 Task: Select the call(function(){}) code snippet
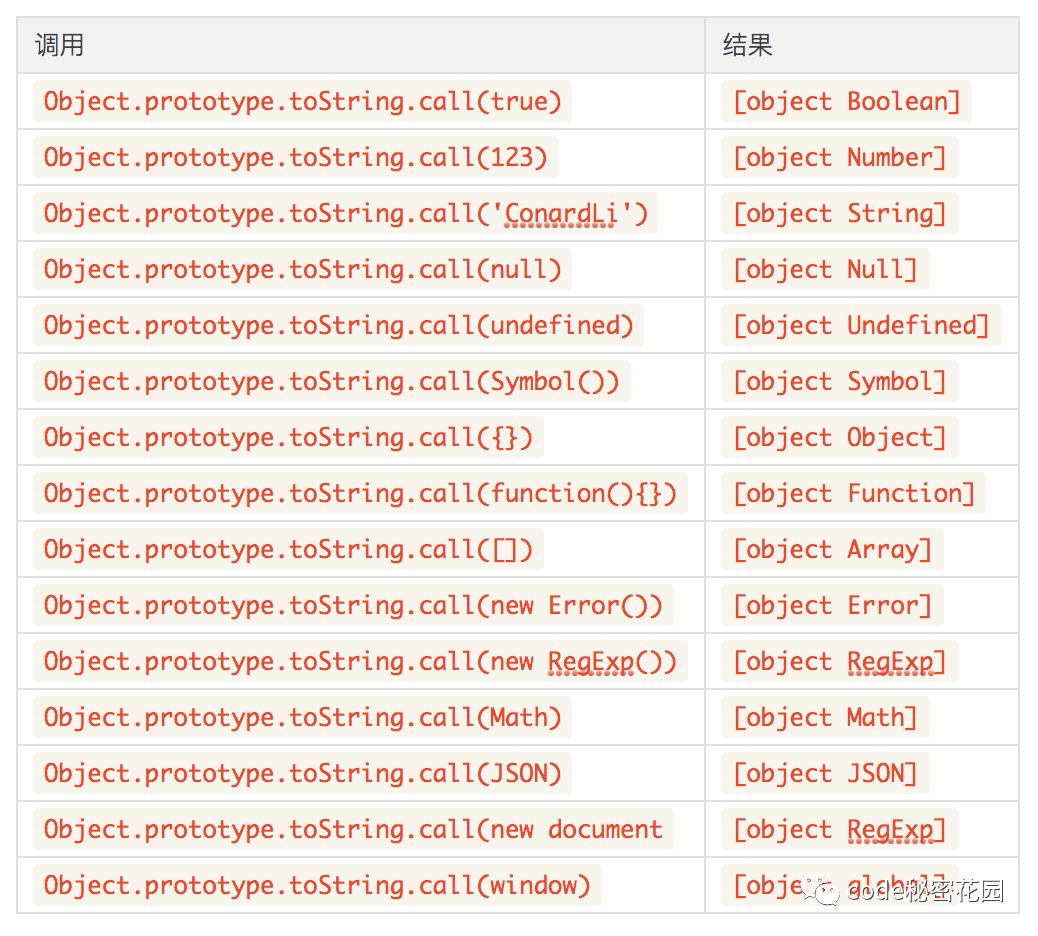(361, 493)
